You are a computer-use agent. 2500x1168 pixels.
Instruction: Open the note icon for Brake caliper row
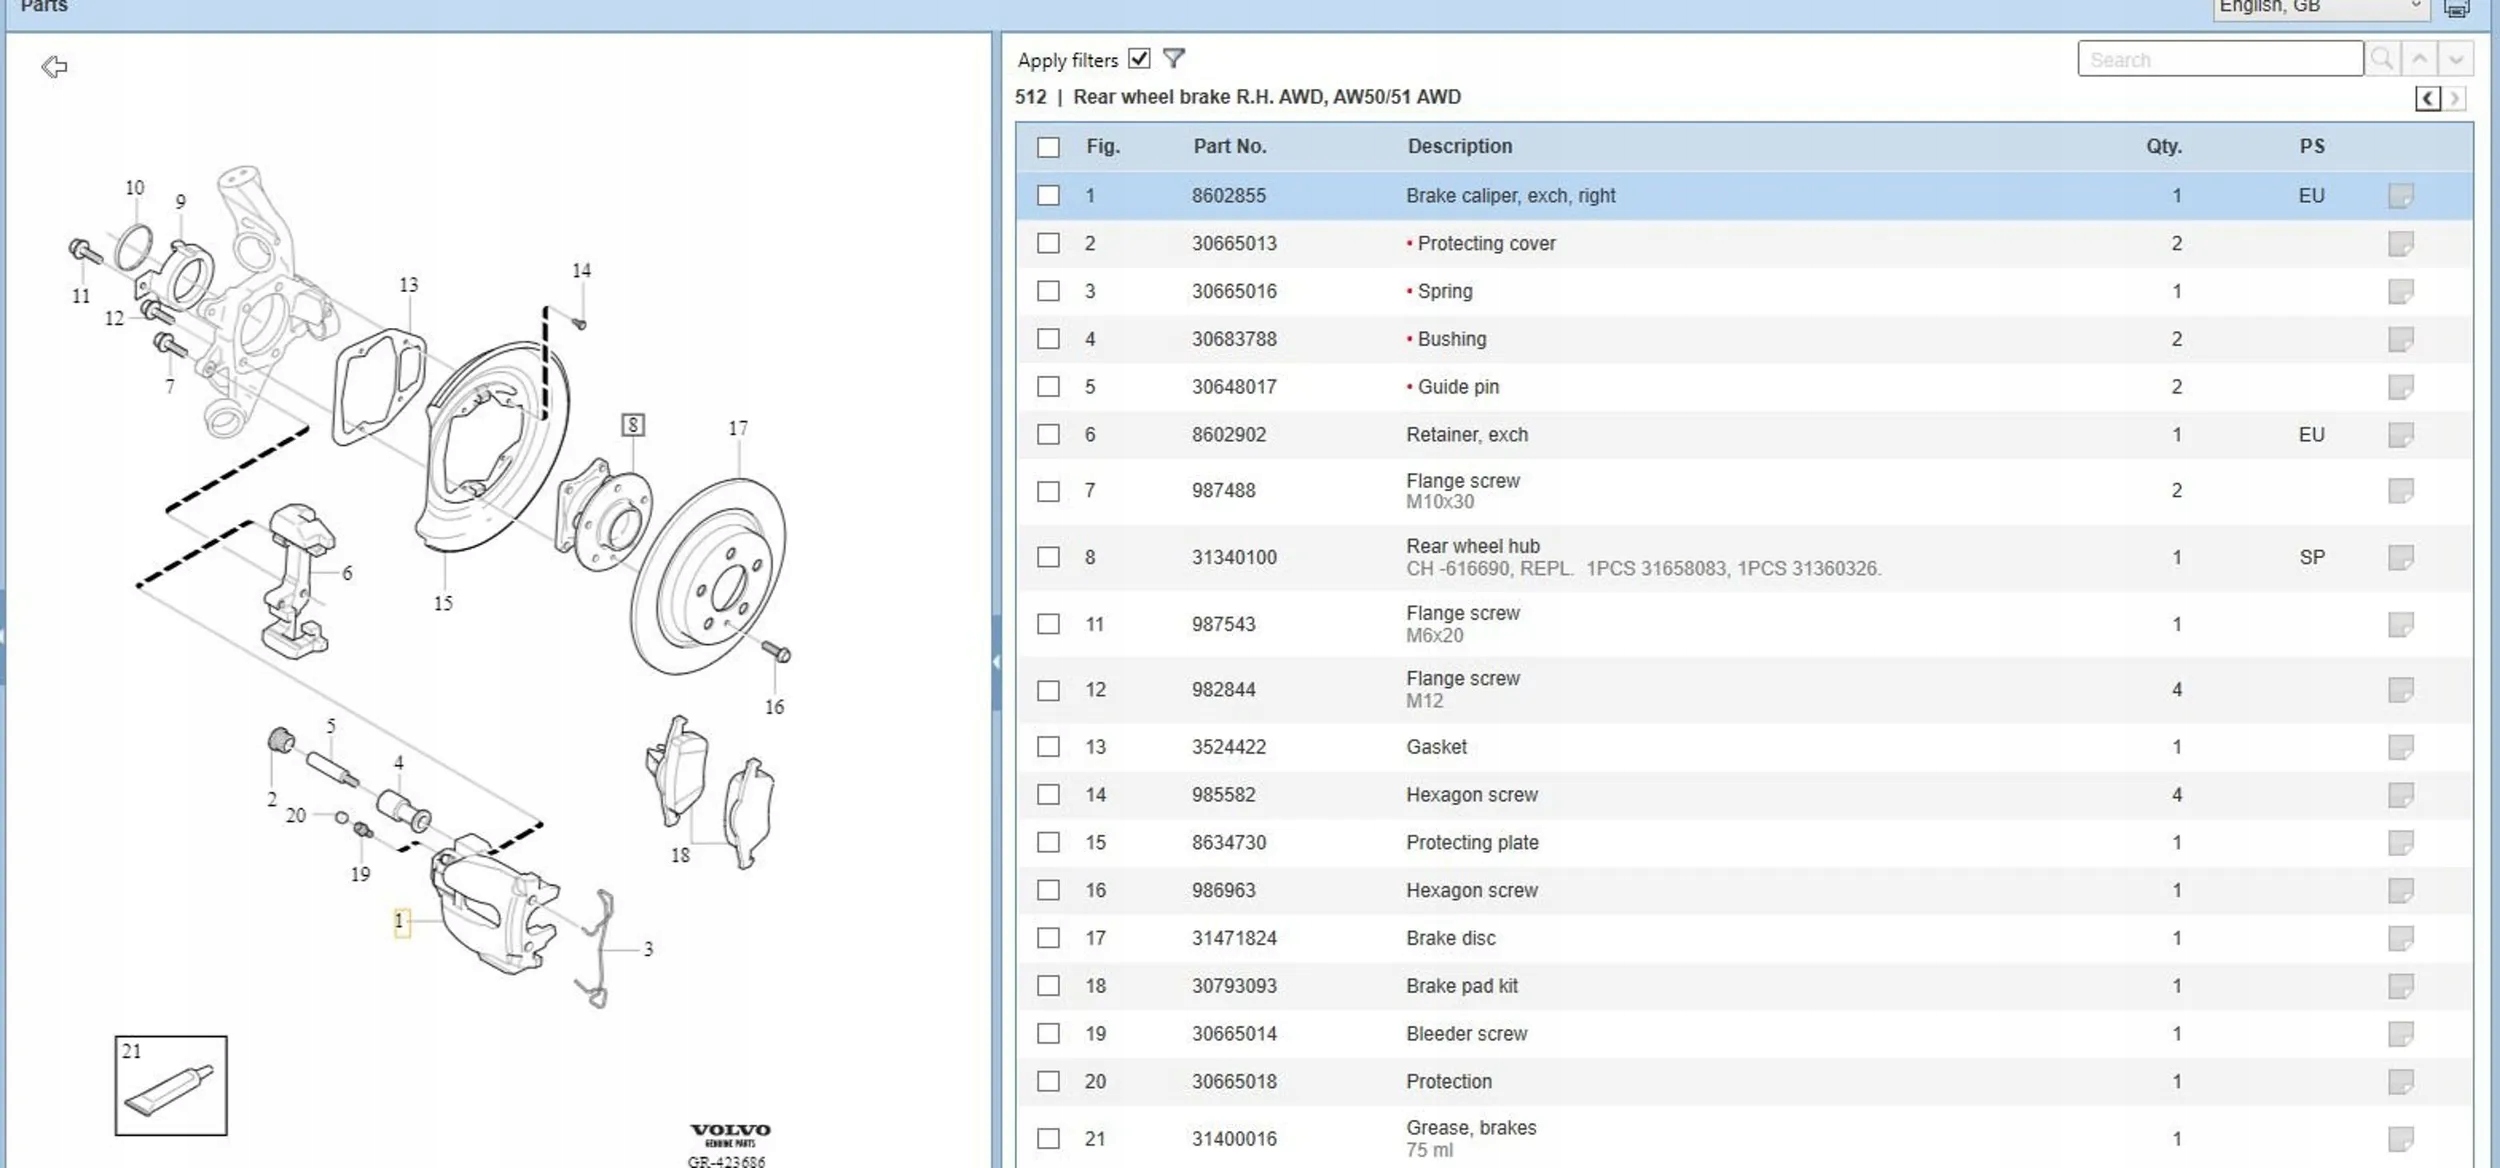coord(2400,196)
